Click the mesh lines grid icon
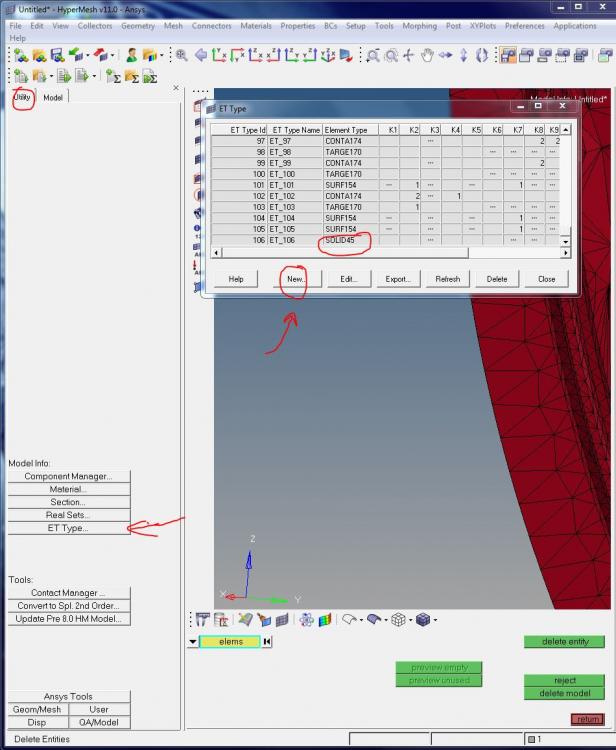Screen dimensions: 616x750 point(282,620)
